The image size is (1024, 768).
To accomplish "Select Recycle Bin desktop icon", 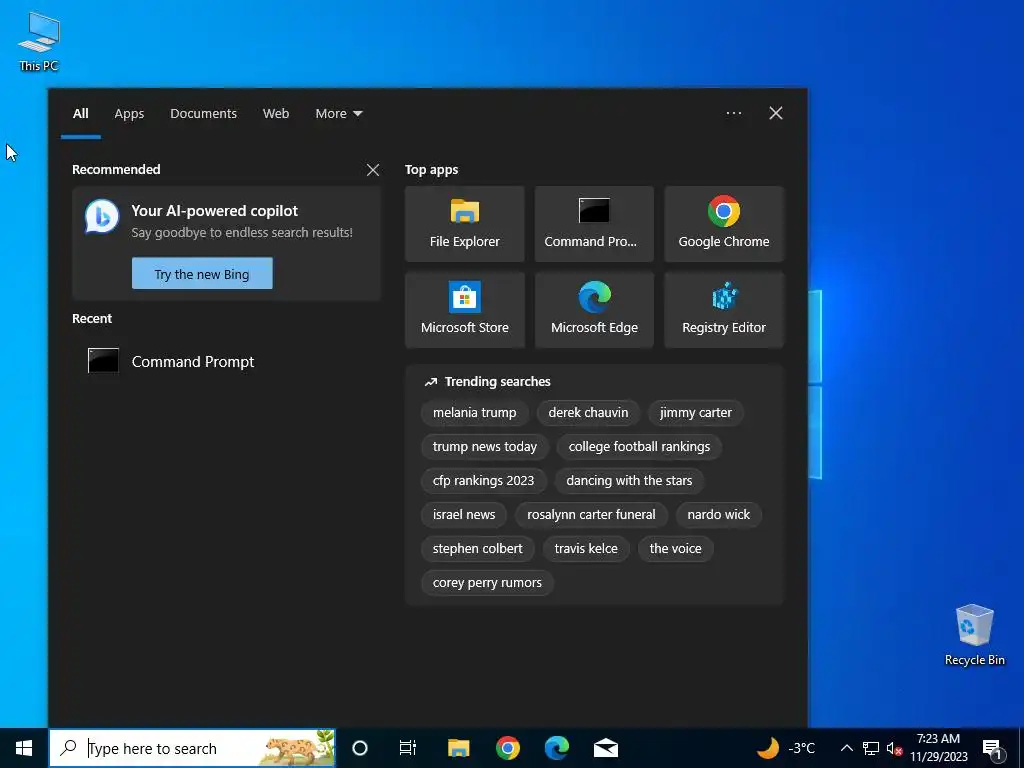I will [974, 635].
